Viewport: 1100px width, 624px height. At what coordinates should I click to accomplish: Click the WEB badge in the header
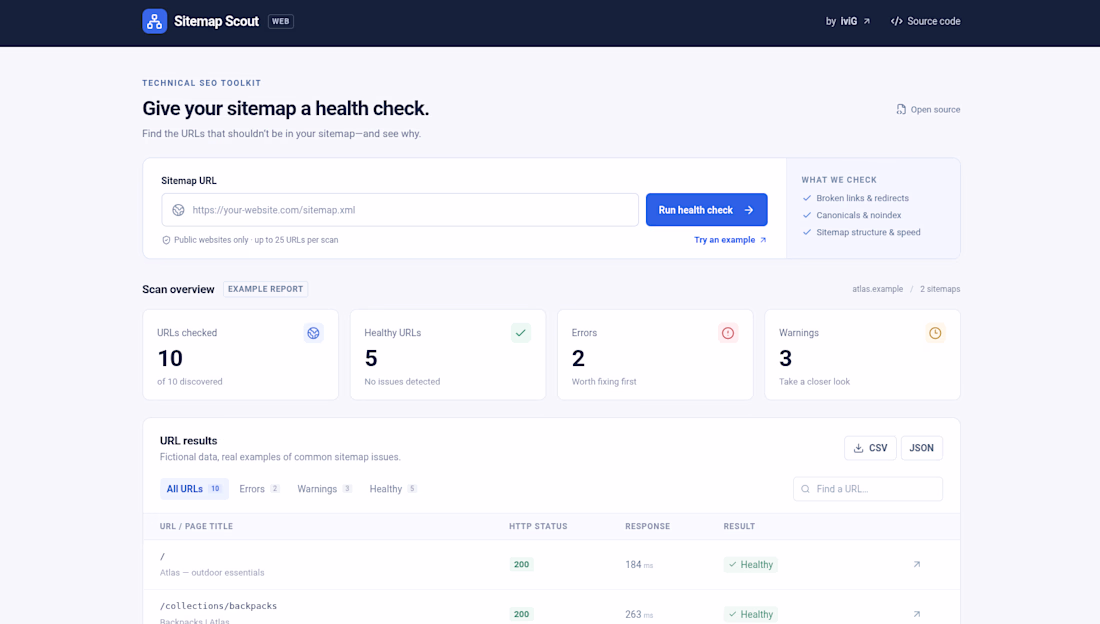coord(281,21)
